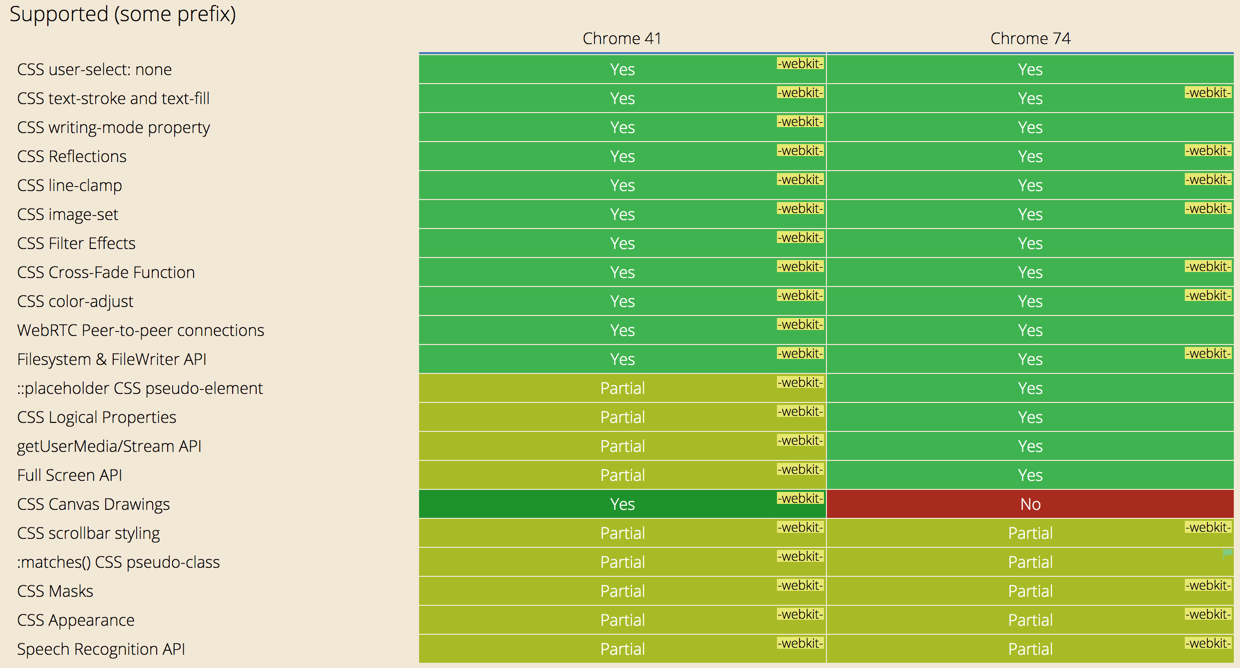Viewport: 1240px width, 668px height.
Task: Select the Chrome 41 column header
Action: point(622,39)
